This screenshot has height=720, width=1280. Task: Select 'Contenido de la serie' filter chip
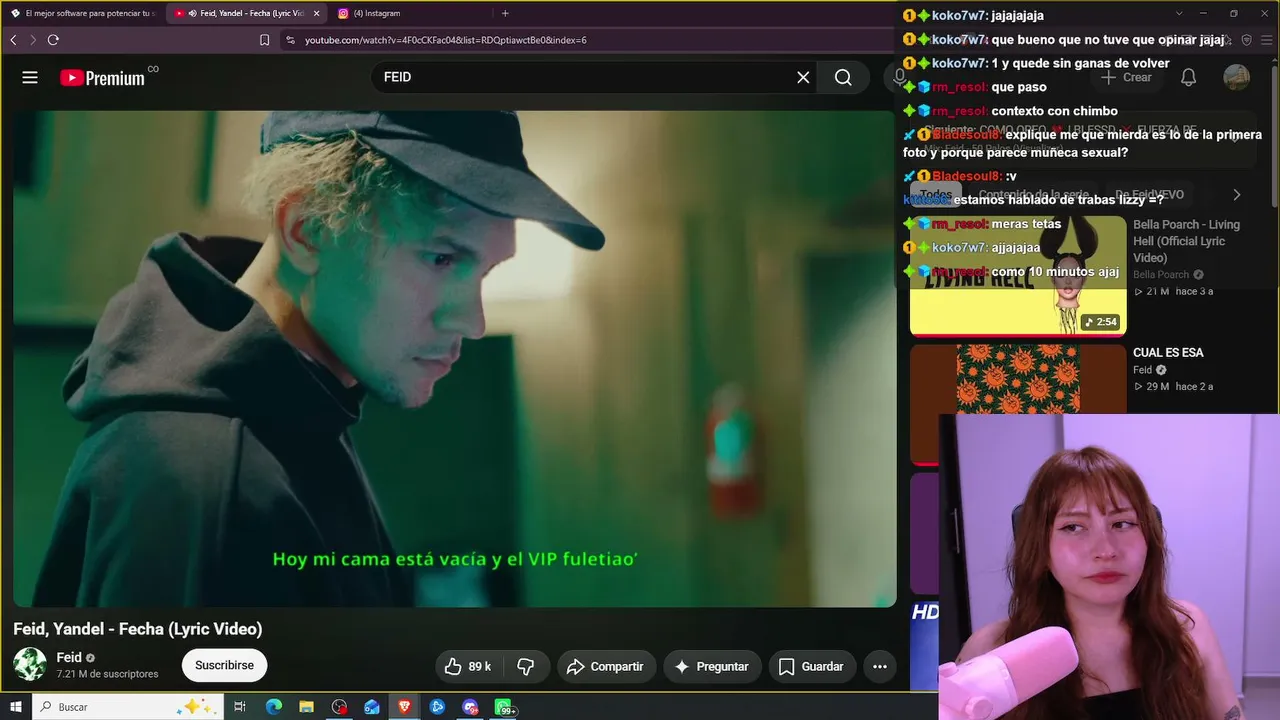[1034, 195]
